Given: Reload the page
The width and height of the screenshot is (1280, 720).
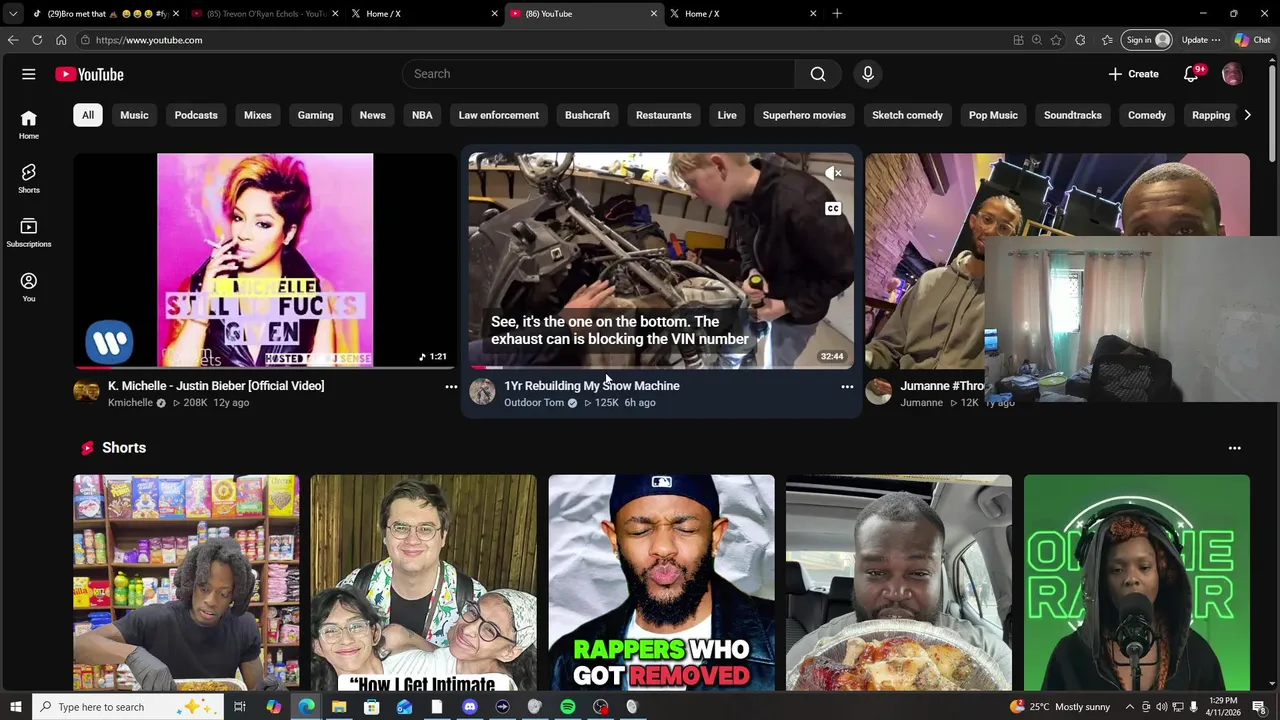Looking at the screenshot, I should click(37, 40).
